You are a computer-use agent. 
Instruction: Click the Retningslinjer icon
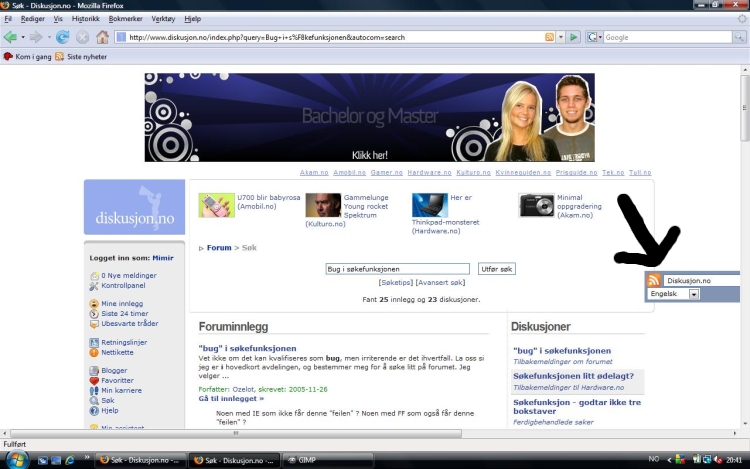(94, 342)
